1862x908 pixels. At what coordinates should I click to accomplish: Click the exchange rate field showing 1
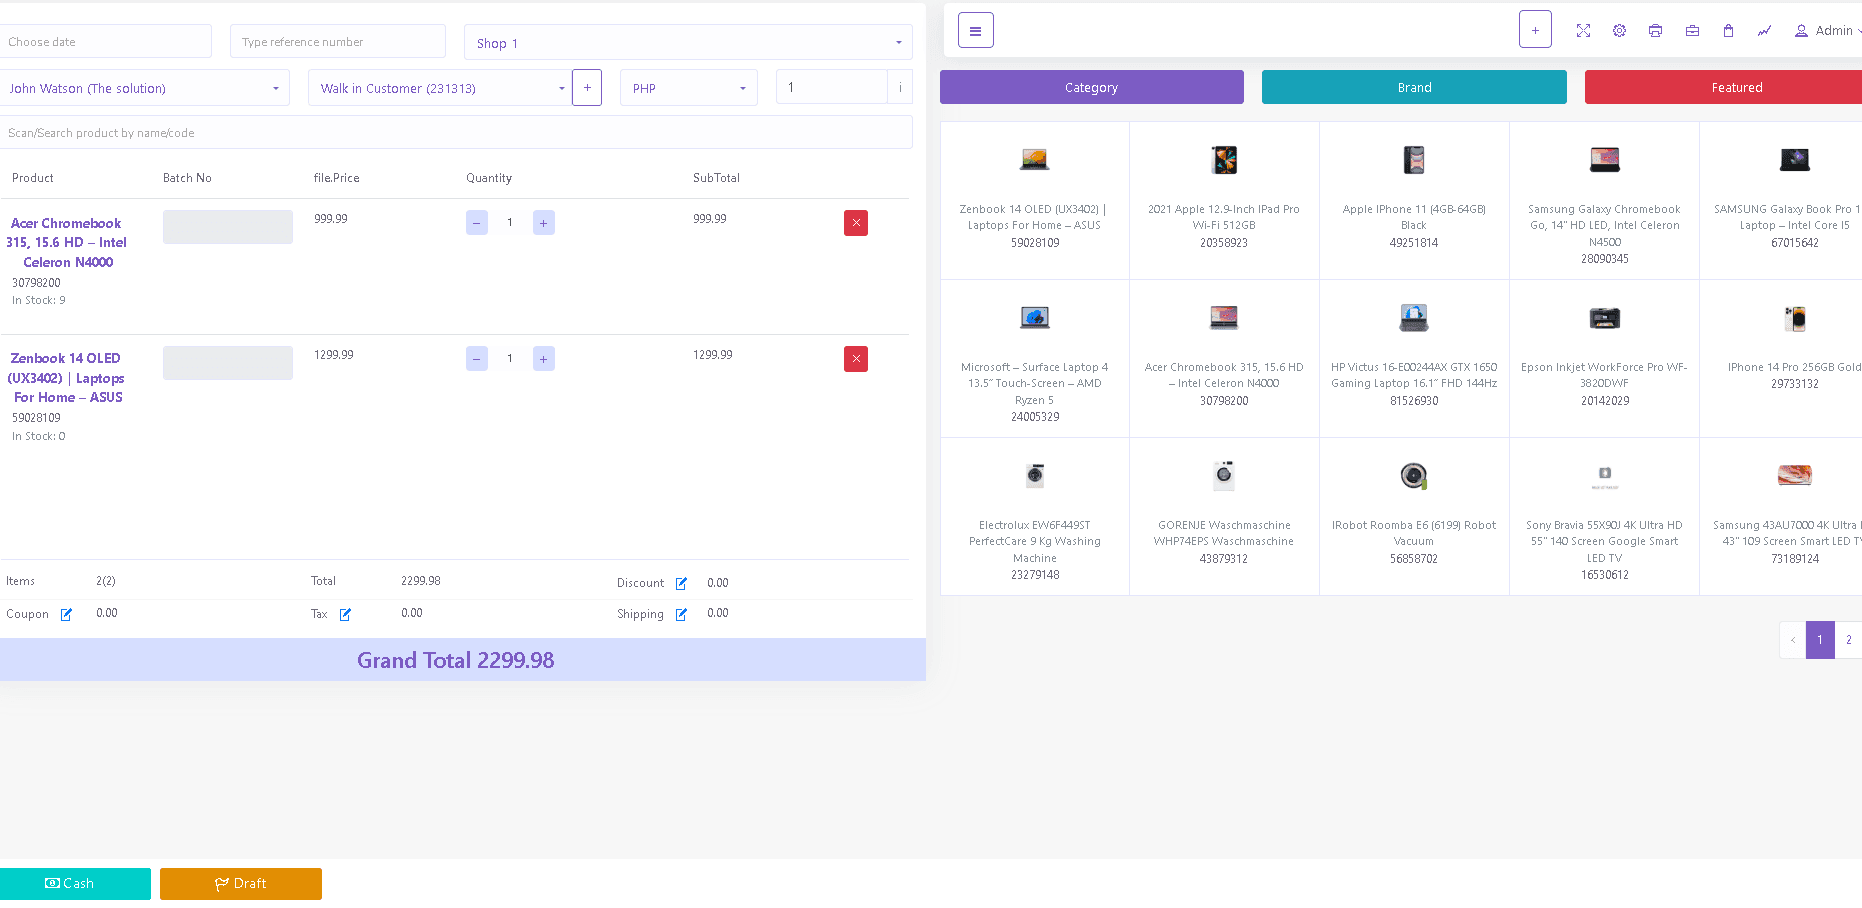pyautogui.click(x=832, y=87)
